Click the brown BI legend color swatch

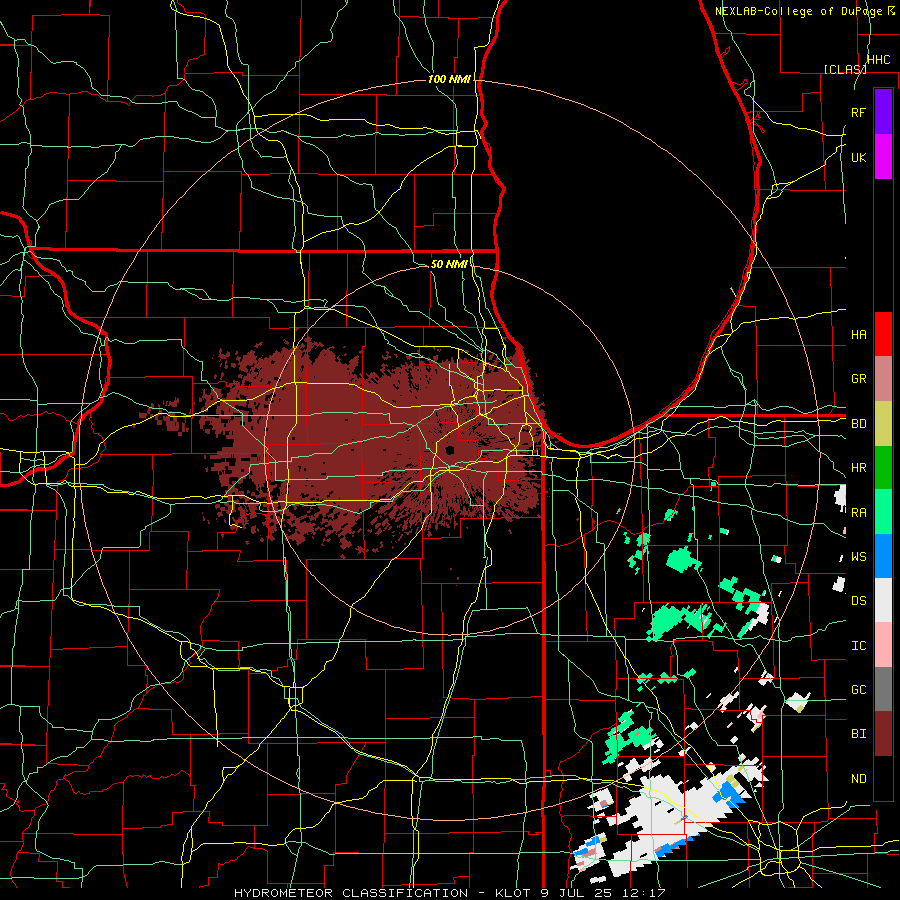883,734
